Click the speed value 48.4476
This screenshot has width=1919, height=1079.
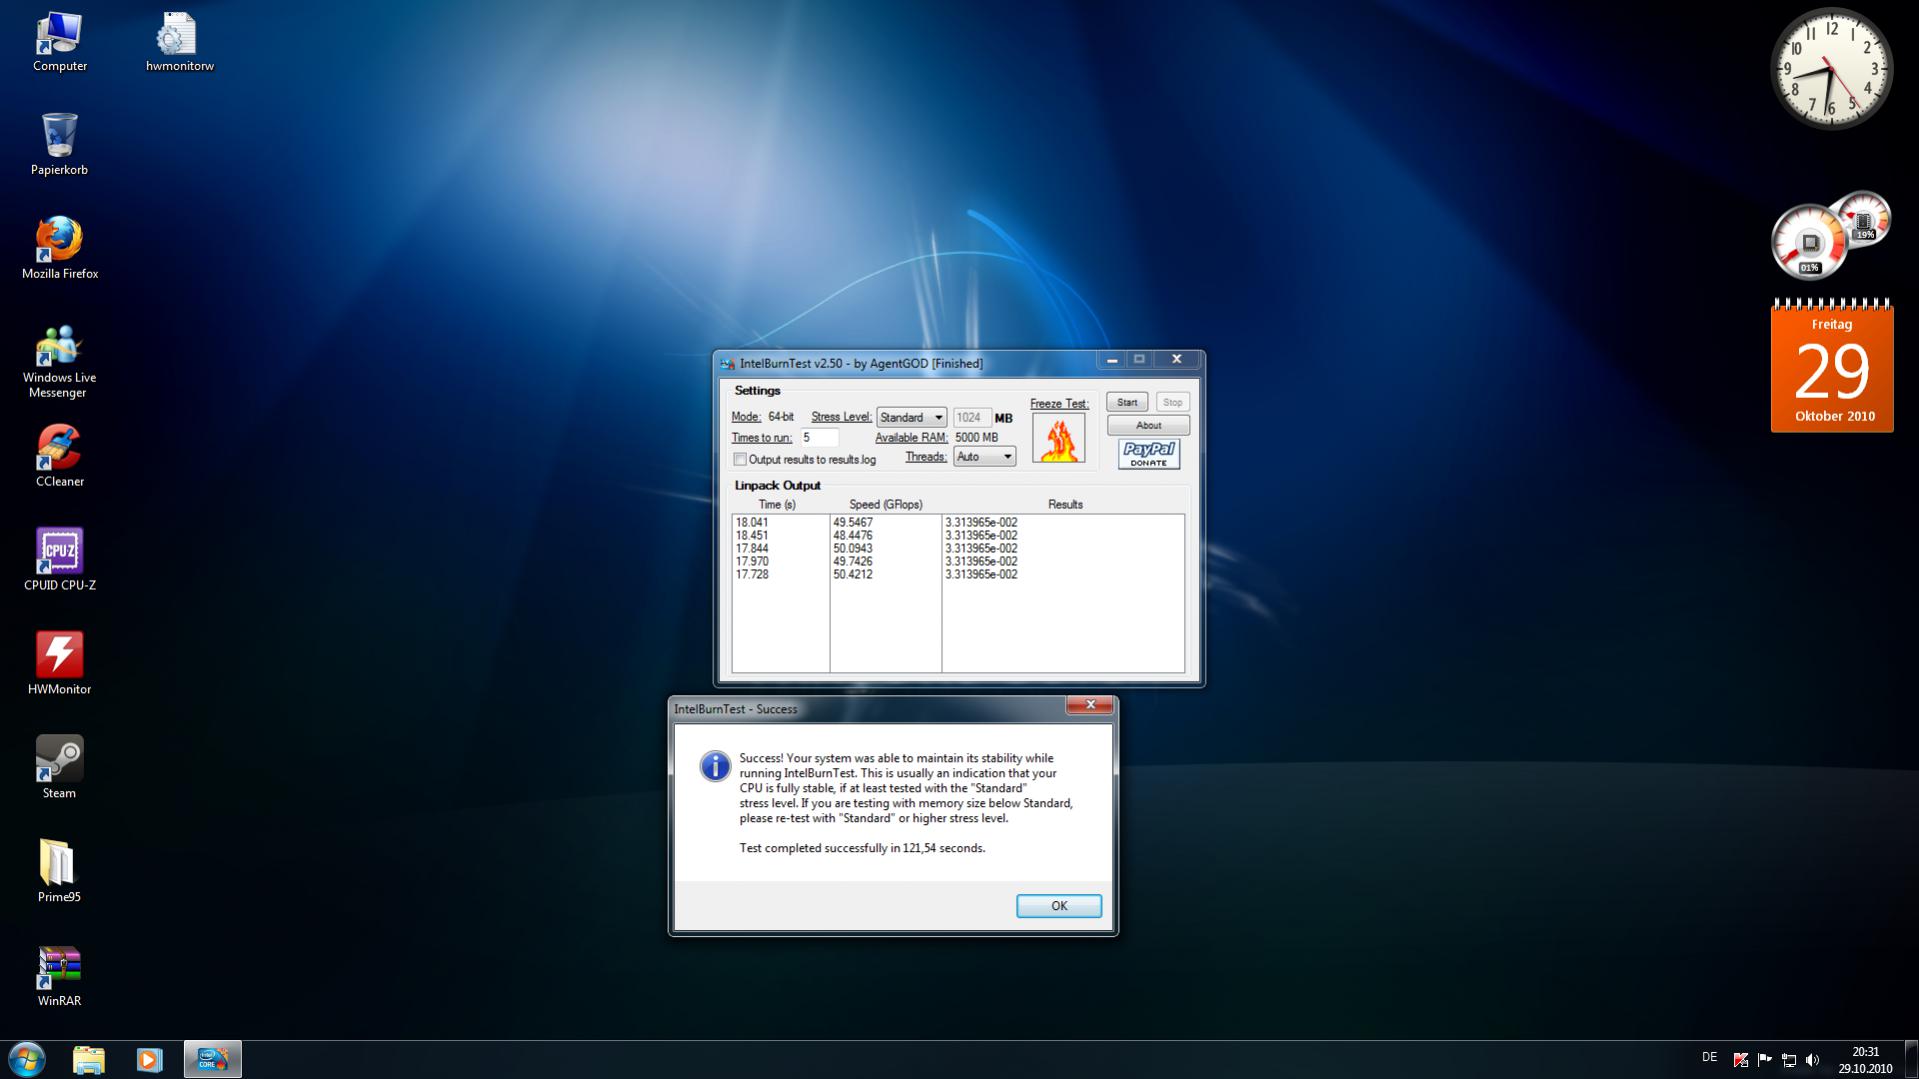click(x=853, y=536)
